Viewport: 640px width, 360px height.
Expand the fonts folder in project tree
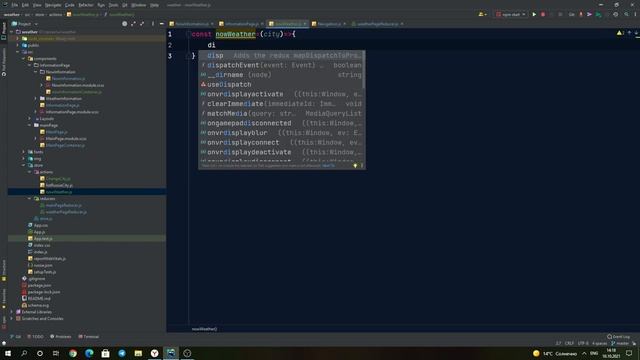point(24,152)
